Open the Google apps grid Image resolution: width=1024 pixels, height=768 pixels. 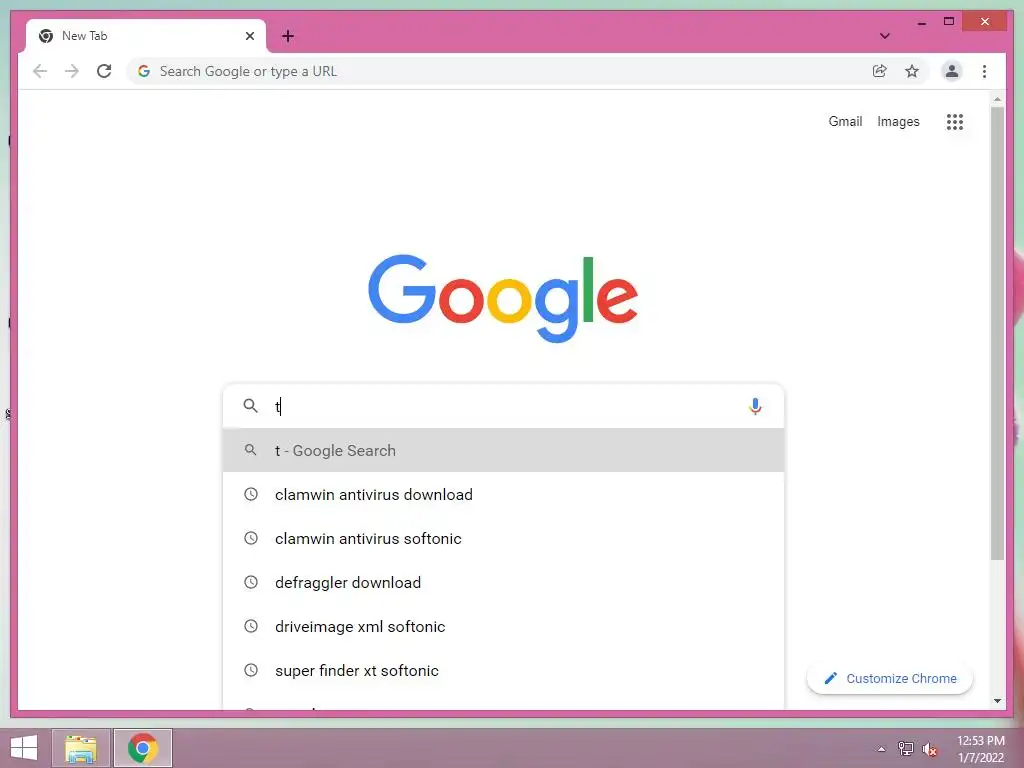coord(955,121)
